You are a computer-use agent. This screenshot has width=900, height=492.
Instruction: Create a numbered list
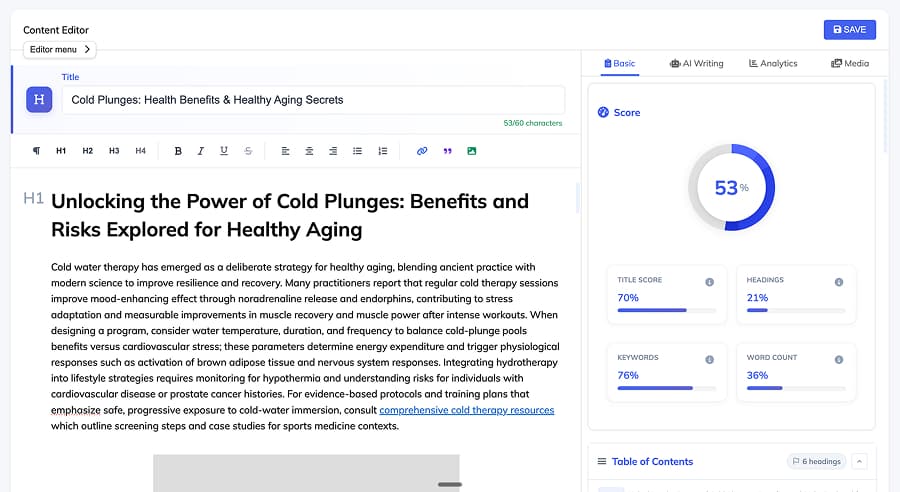382,151
